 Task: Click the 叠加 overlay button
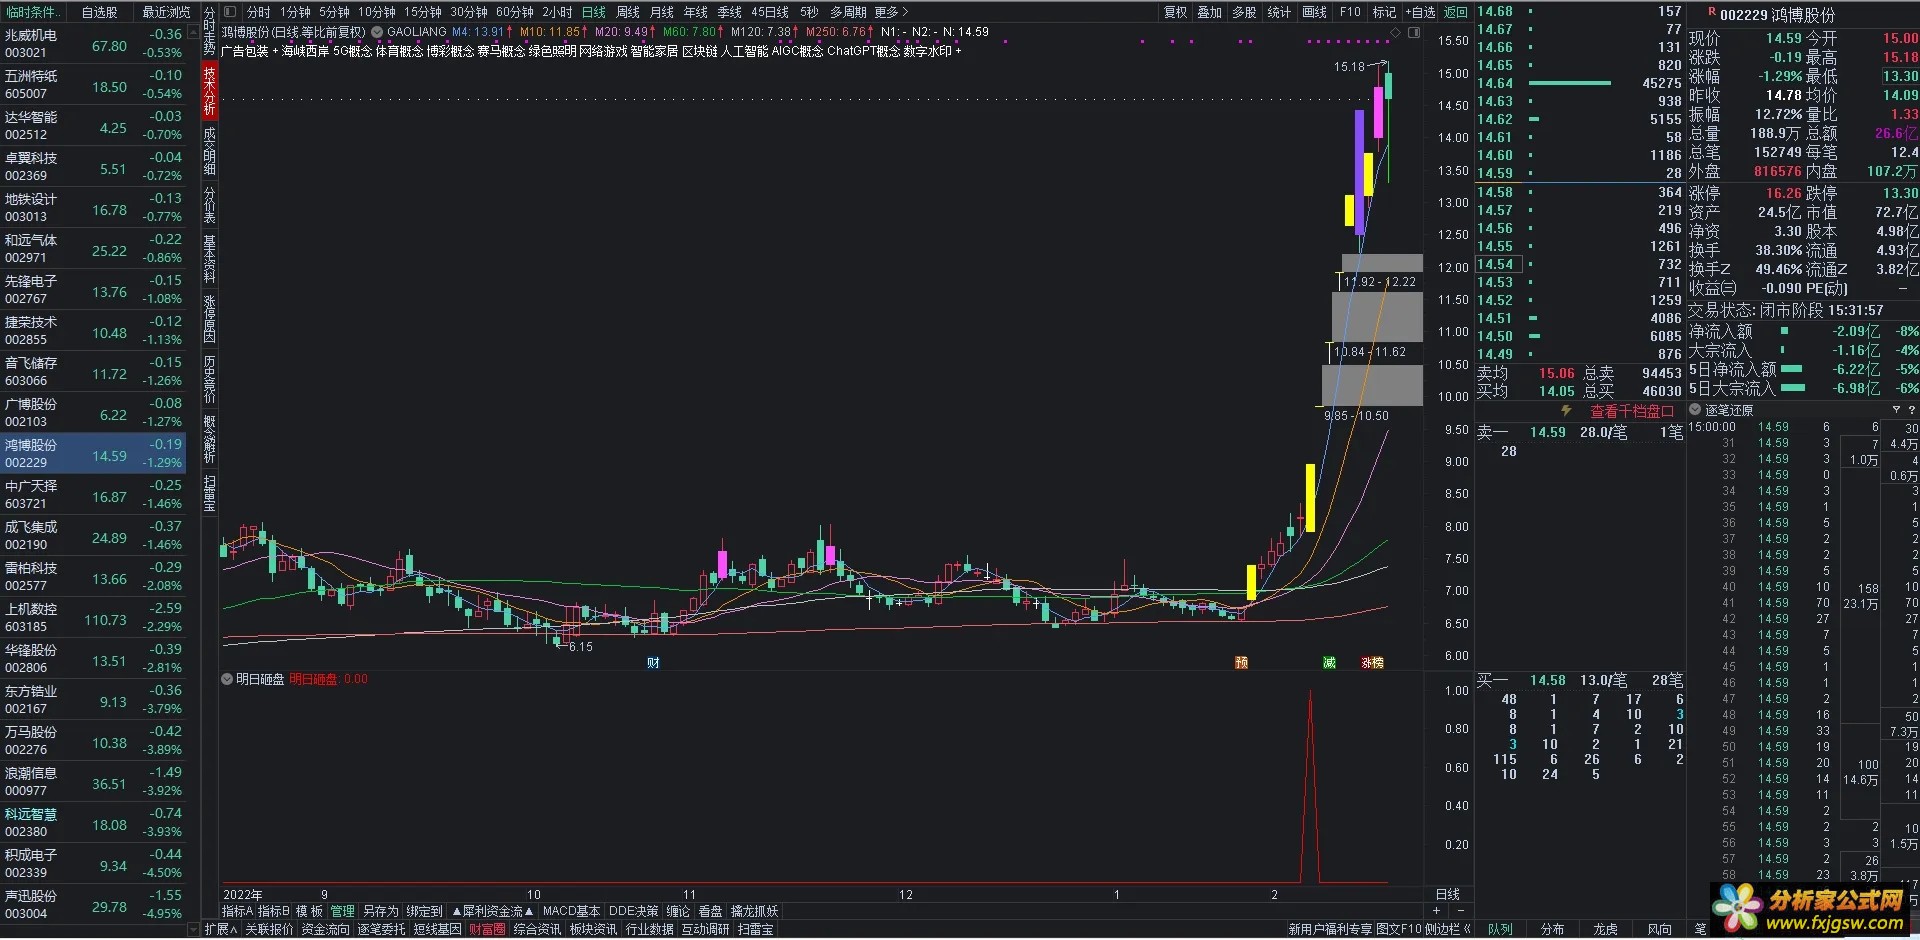(x=1210, y=12)
